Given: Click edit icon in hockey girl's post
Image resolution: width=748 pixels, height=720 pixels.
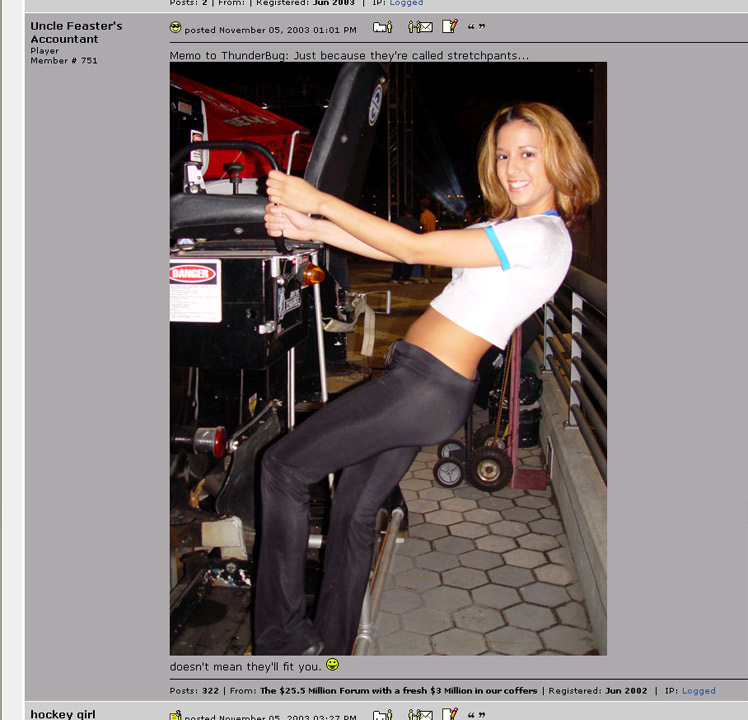Looking at the screenshot, I should coord(449,714).
